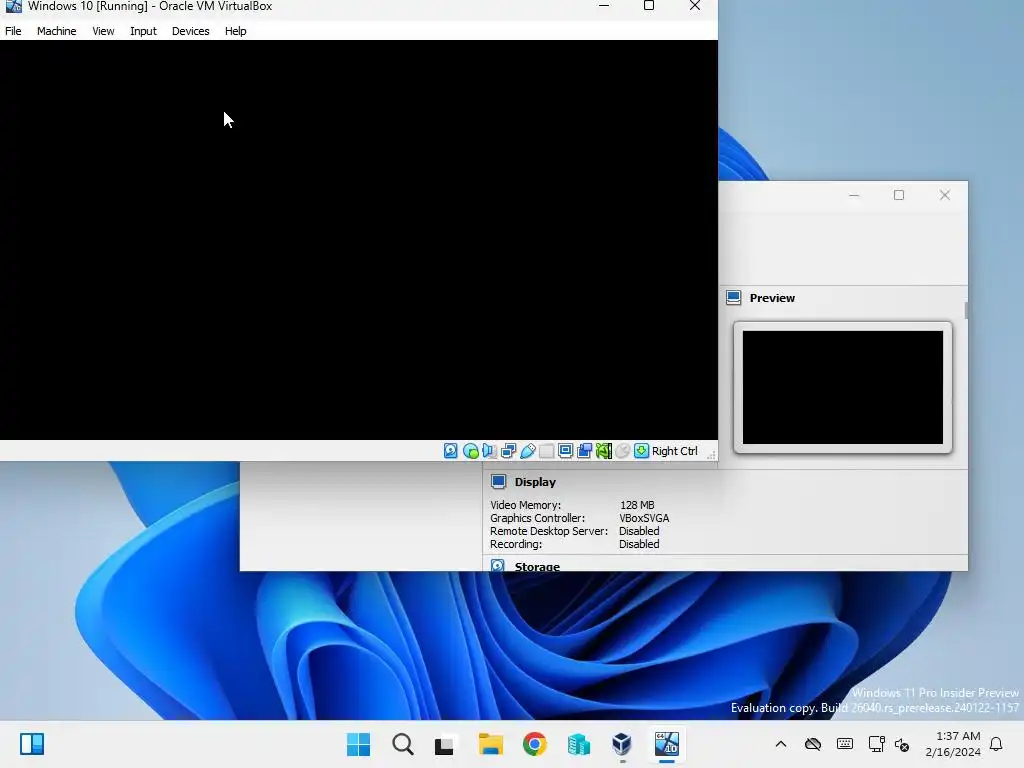Image resolution: width=1024 pixels, height=768 pixels.
Task: Click the touch keyboard tray icon
Action: point(844,744)
